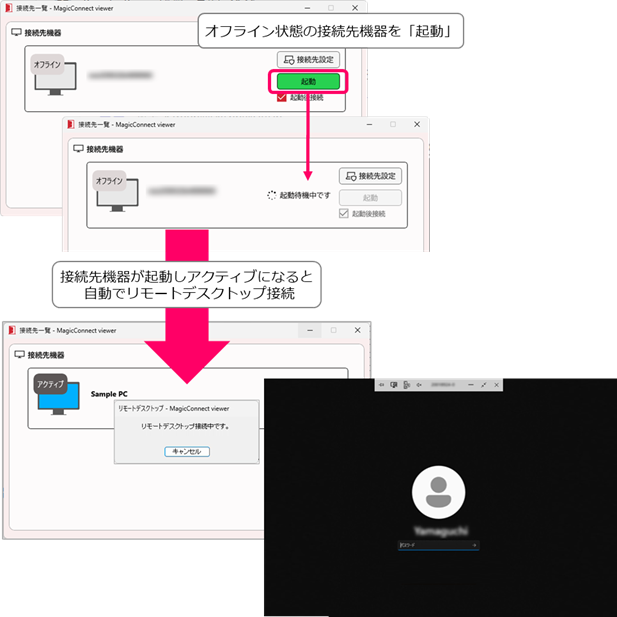Viewport: 617px width, 617px height.
Task: Toggle the checked red 起動後接続 checkbox
Action: click(x=281, y=98)
